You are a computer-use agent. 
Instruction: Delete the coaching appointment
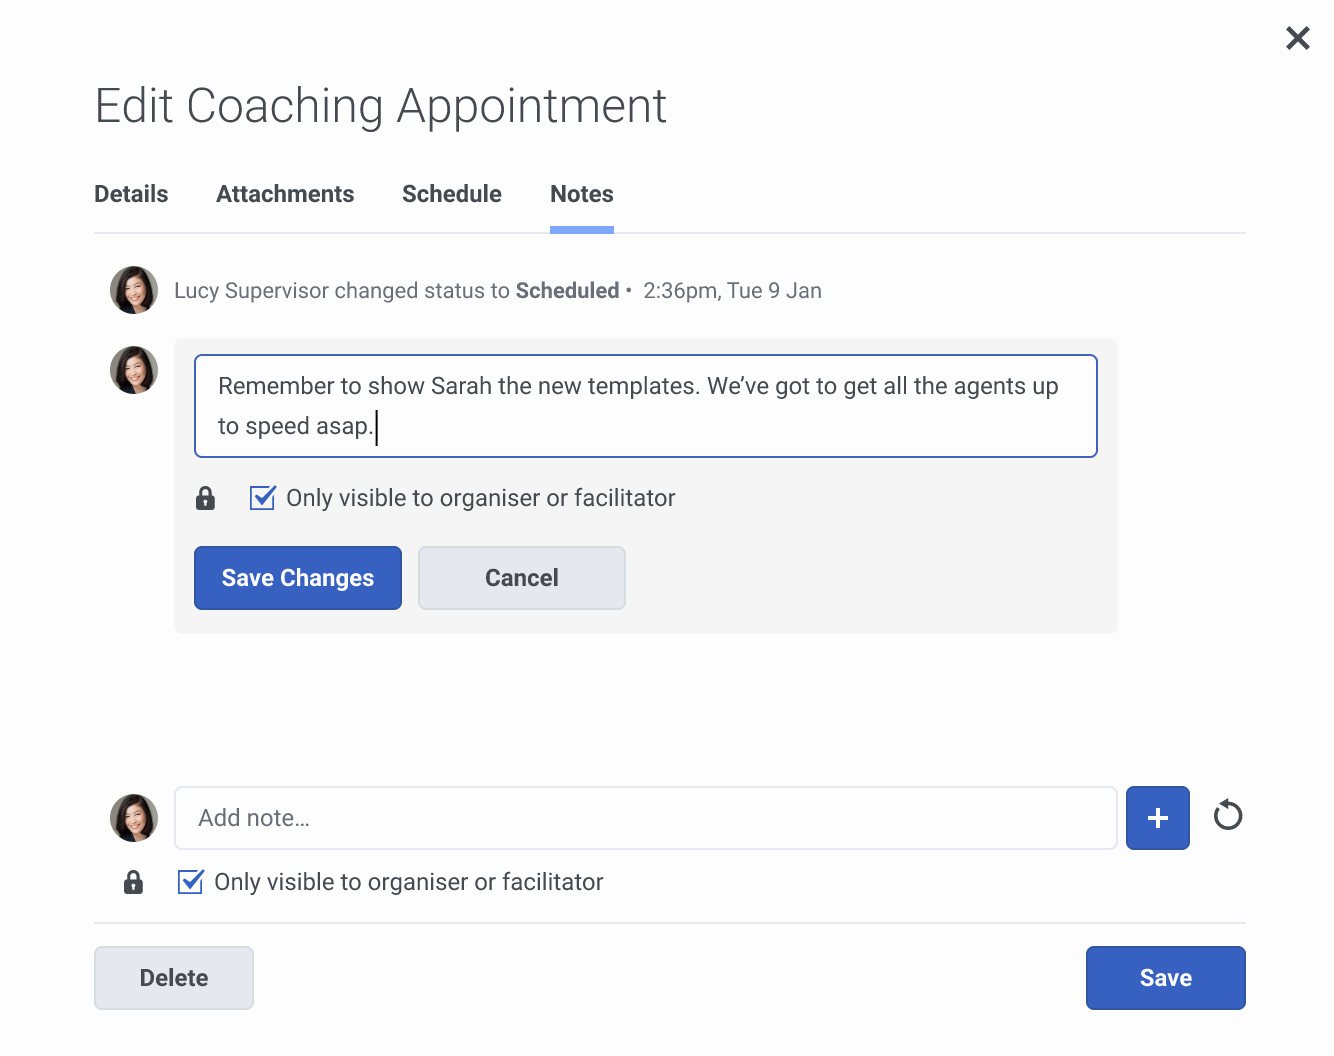point(174,978)
